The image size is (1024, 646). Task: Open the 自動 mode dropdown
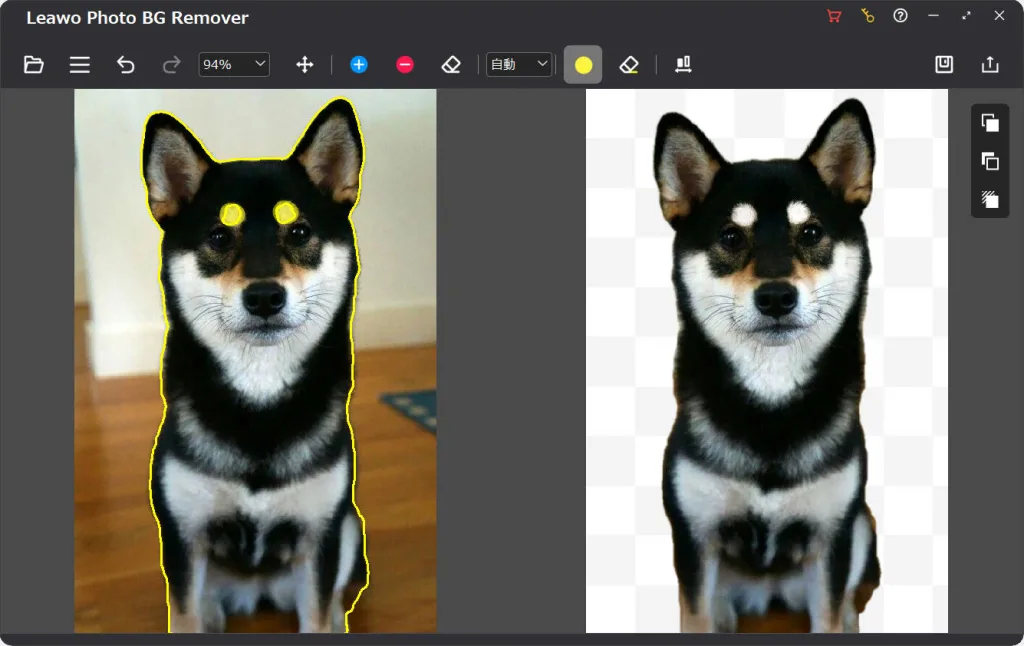click(x=510, y=64)
